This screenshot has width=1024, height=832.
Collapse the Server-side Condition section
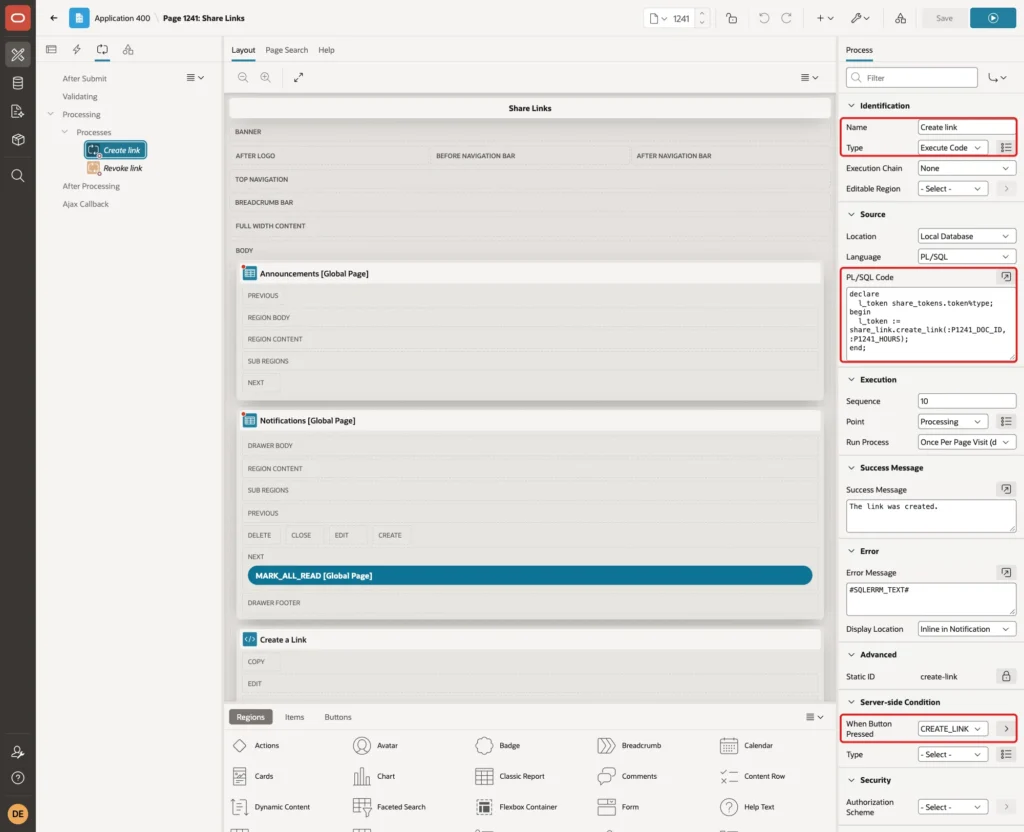pos(851,702)
